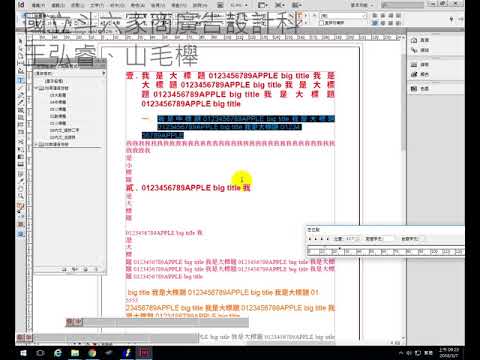This screenshot has height=360, width=480.
Task: Click the InDesign icon on the taskbar
Action: coord(145,353)
